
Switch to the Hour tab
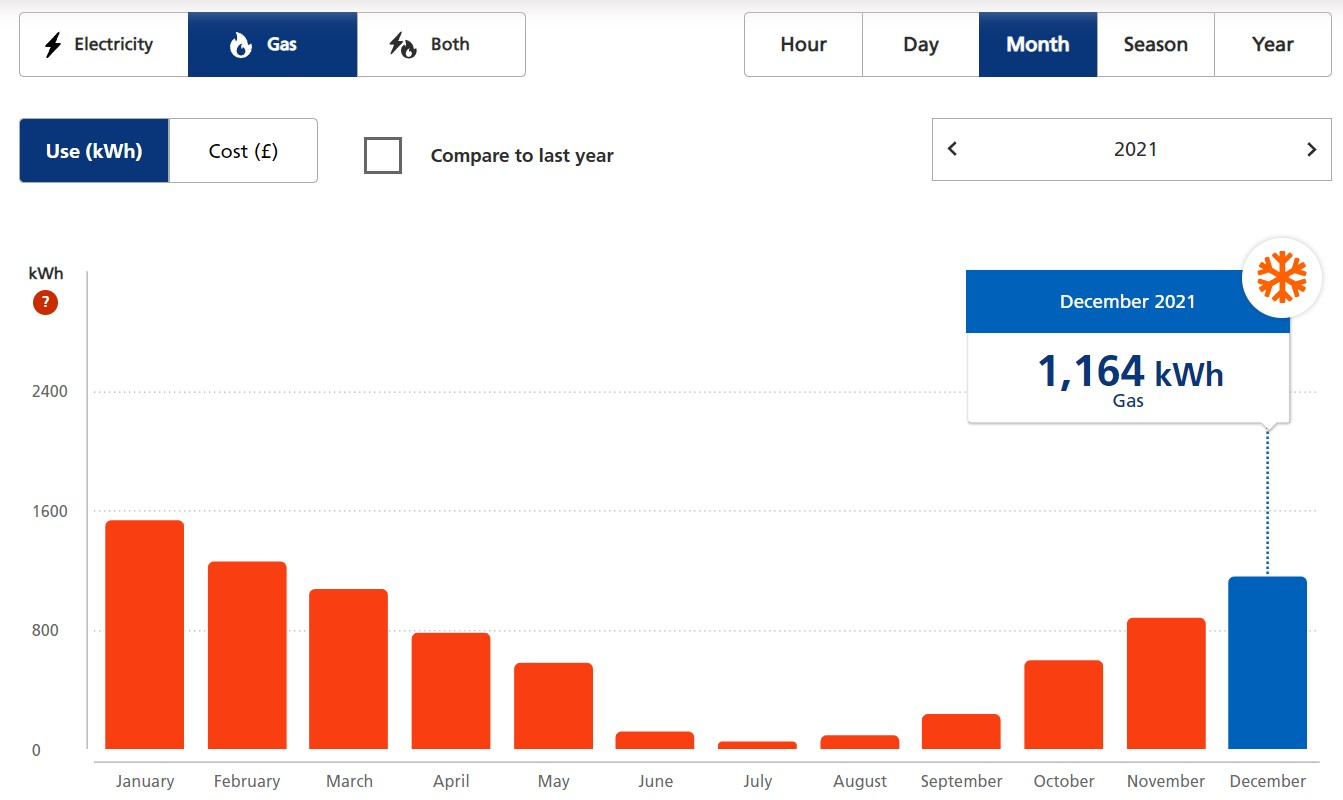(803, 45)
